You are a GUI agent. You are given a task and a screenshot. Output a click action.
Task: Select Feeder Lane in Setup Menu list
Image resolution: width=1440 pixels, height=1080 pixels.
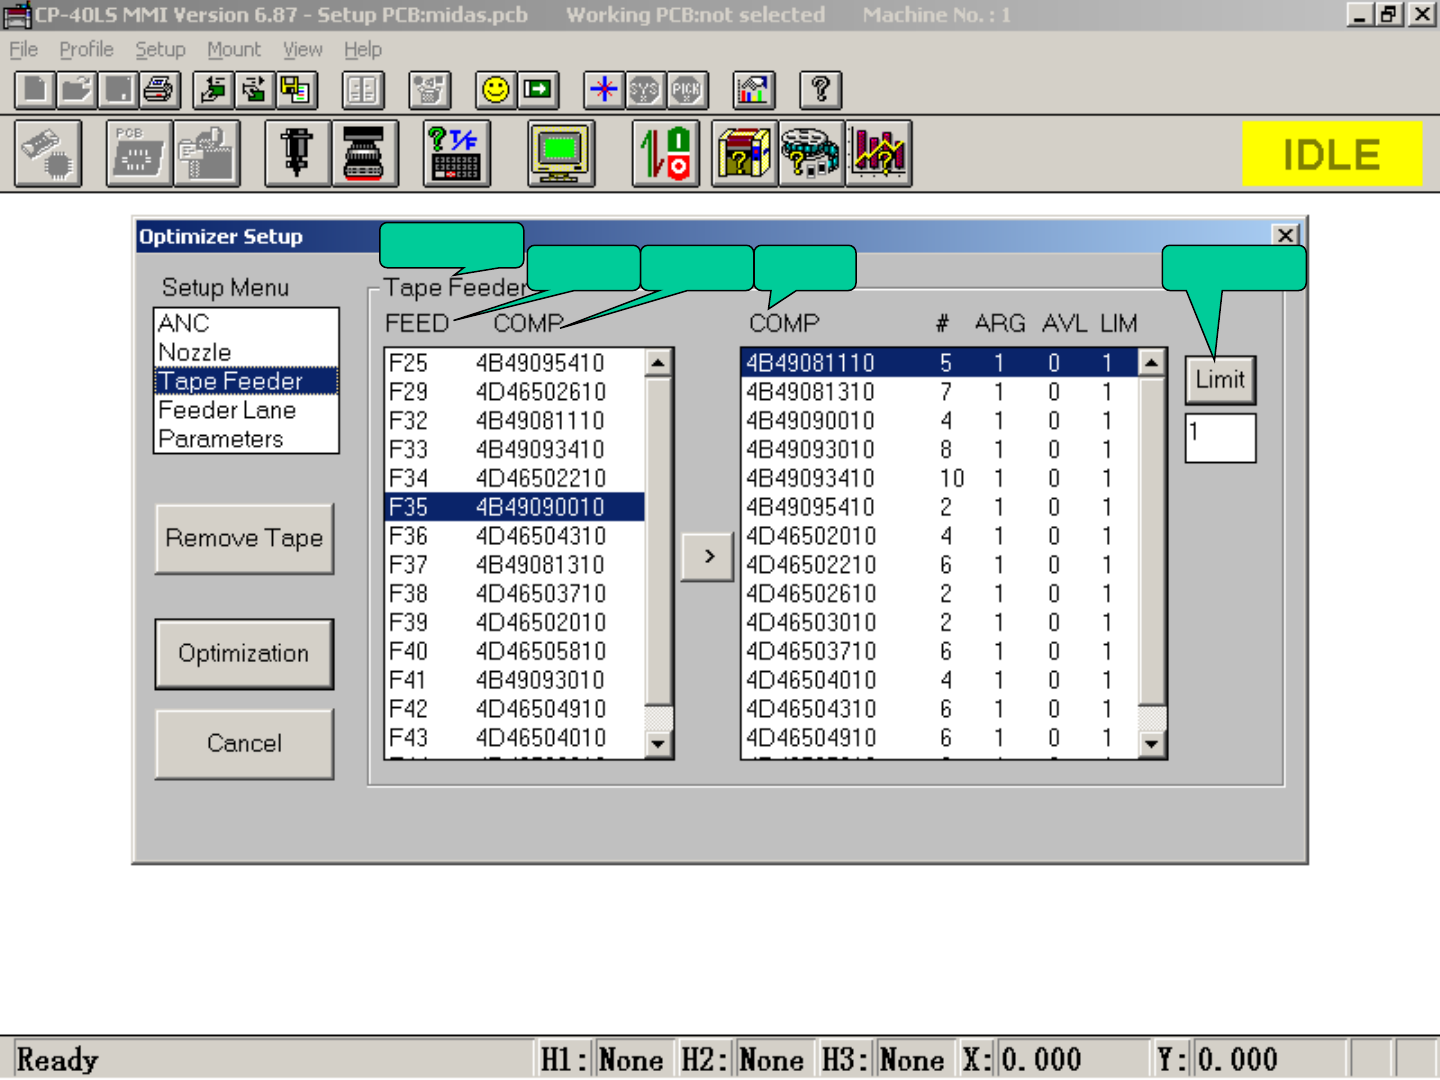coord(227,410)
